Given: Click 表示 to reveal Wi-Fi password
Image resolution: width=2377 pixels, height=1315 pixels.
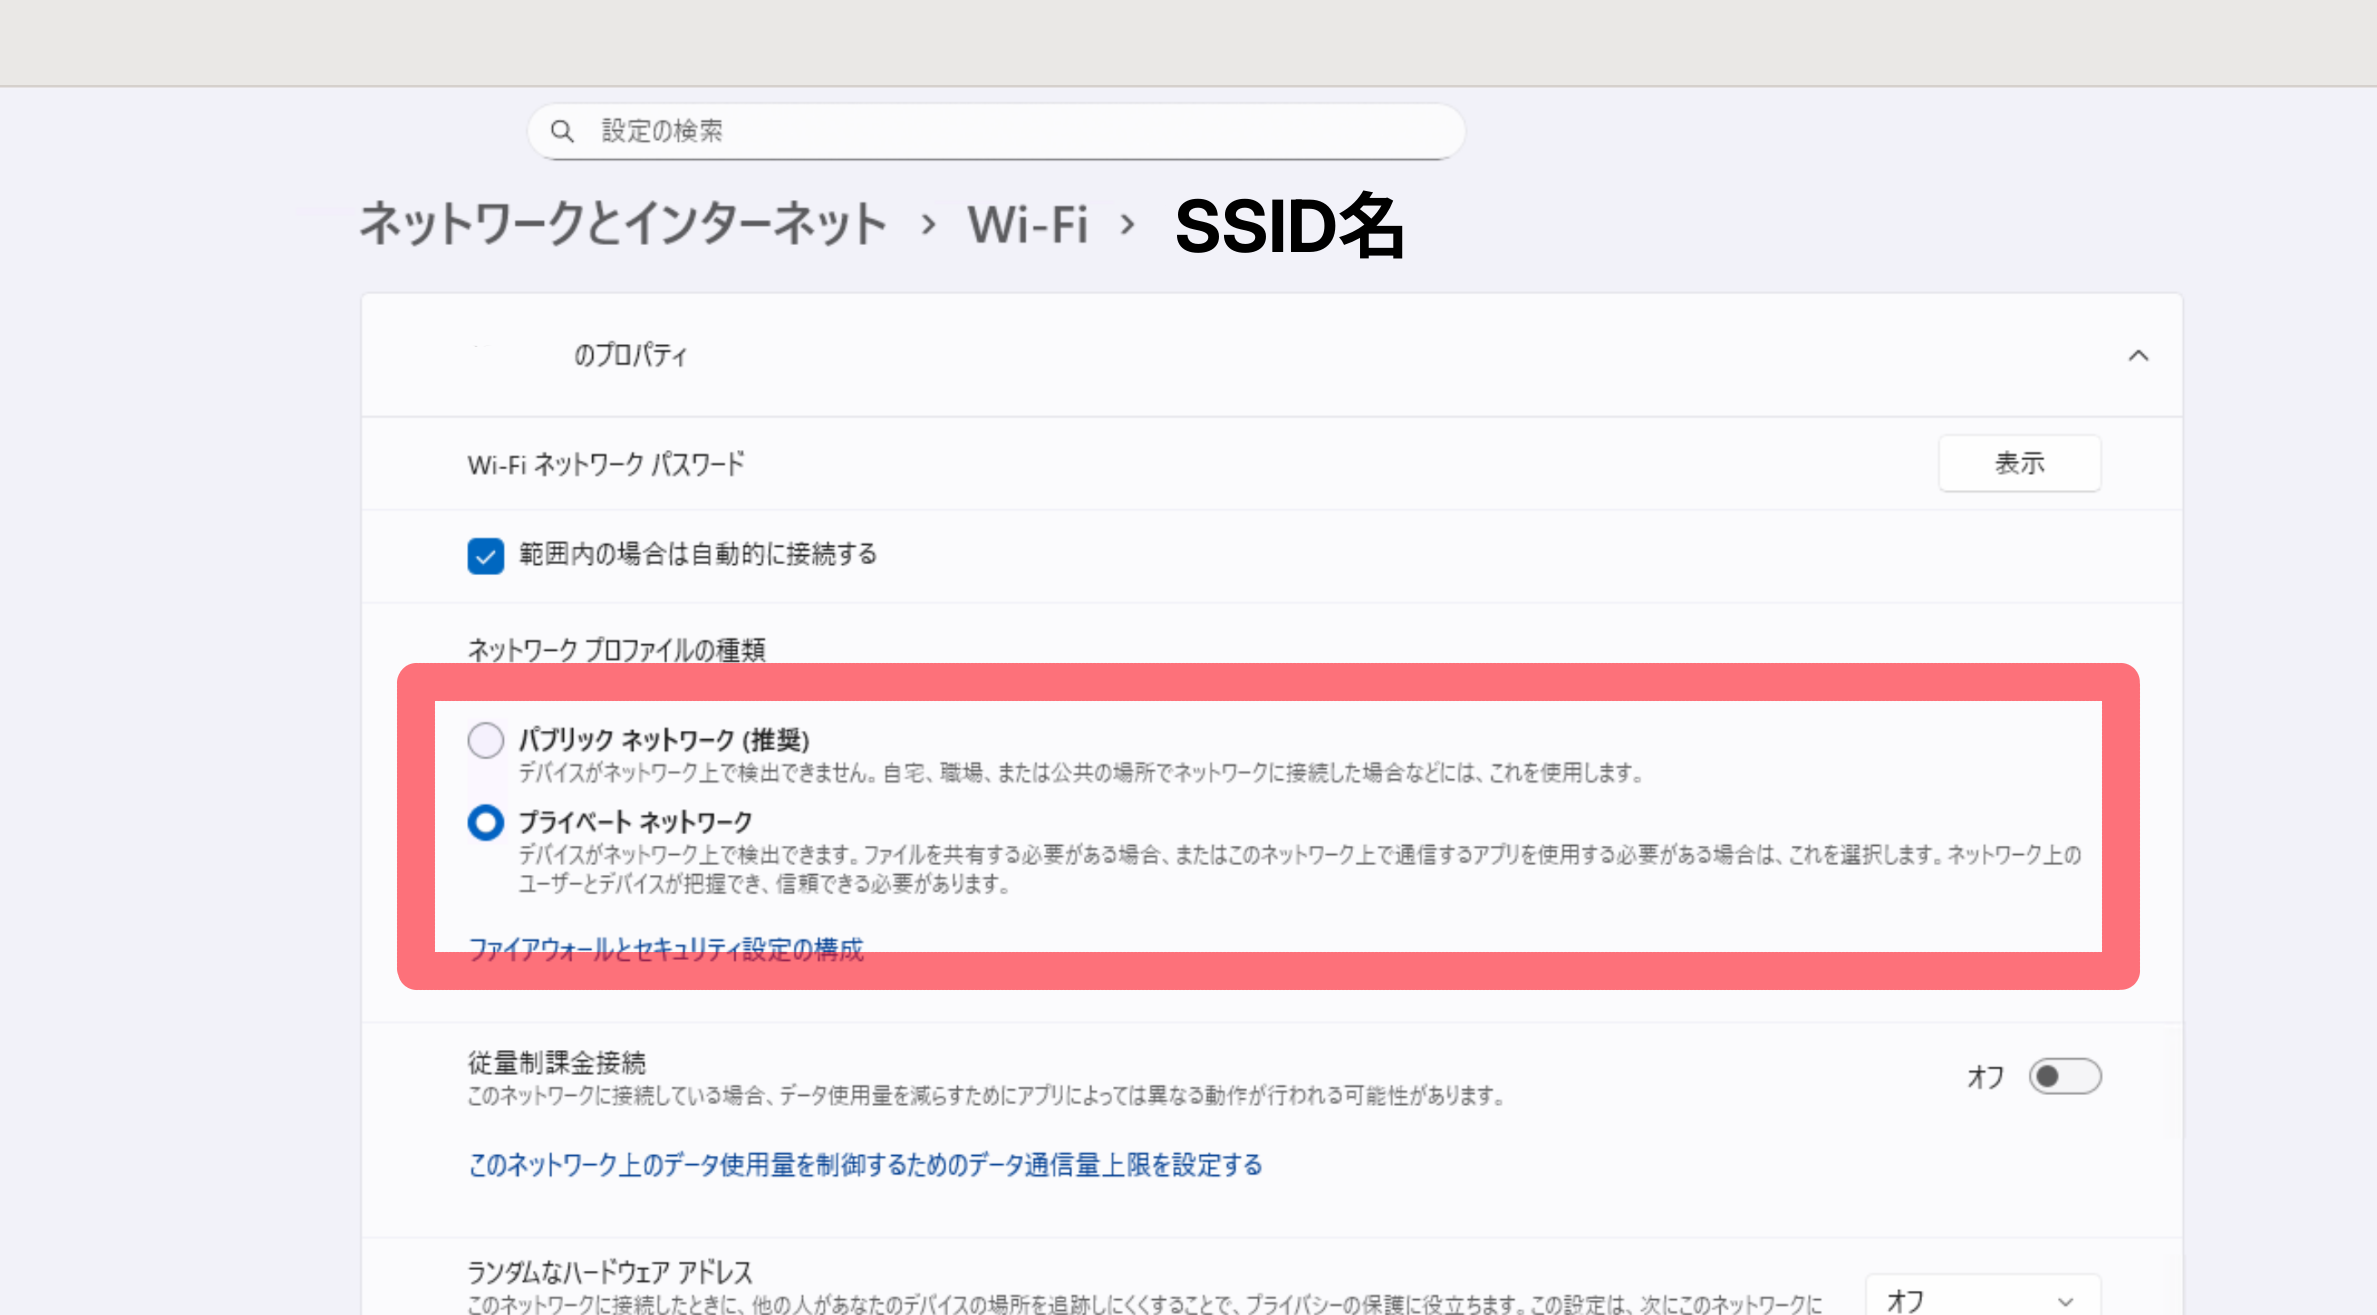Looking at the screenshot, I should pos(2019,463).
